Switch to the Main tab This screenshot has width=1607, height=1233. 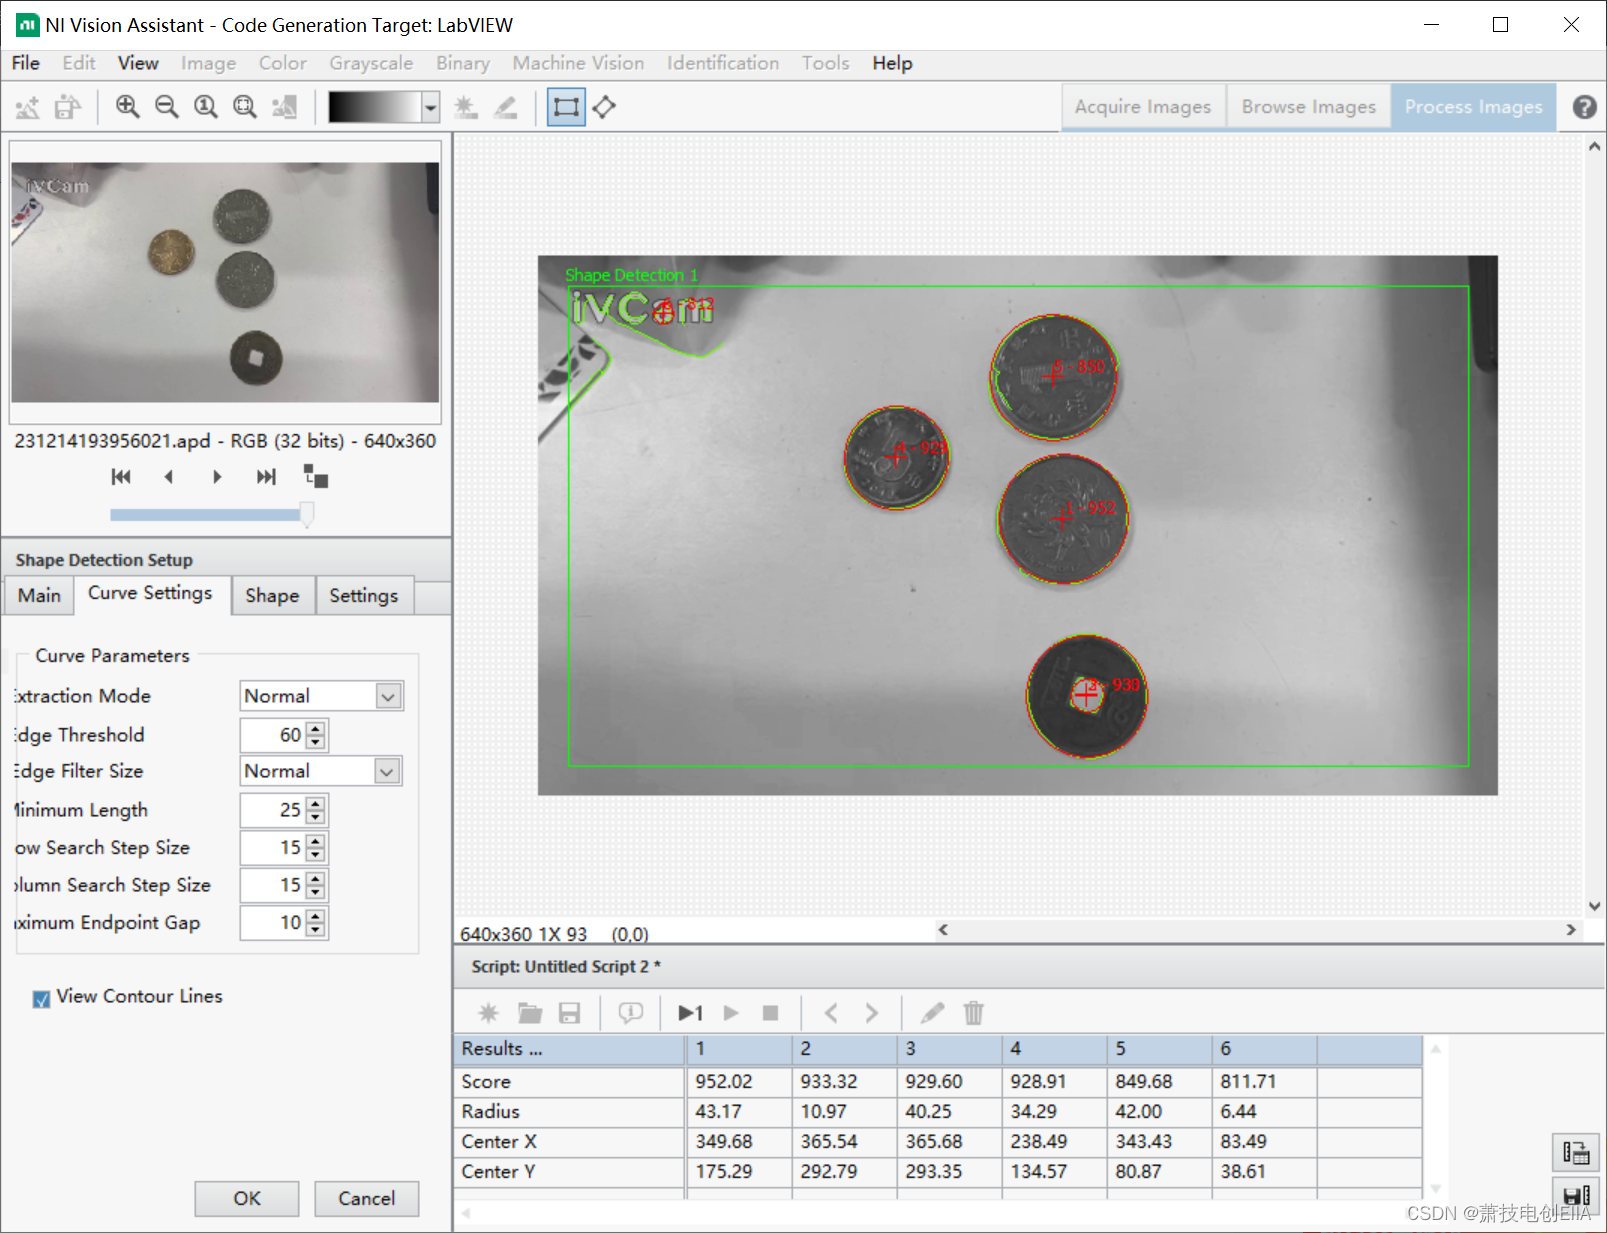[39, 595]
